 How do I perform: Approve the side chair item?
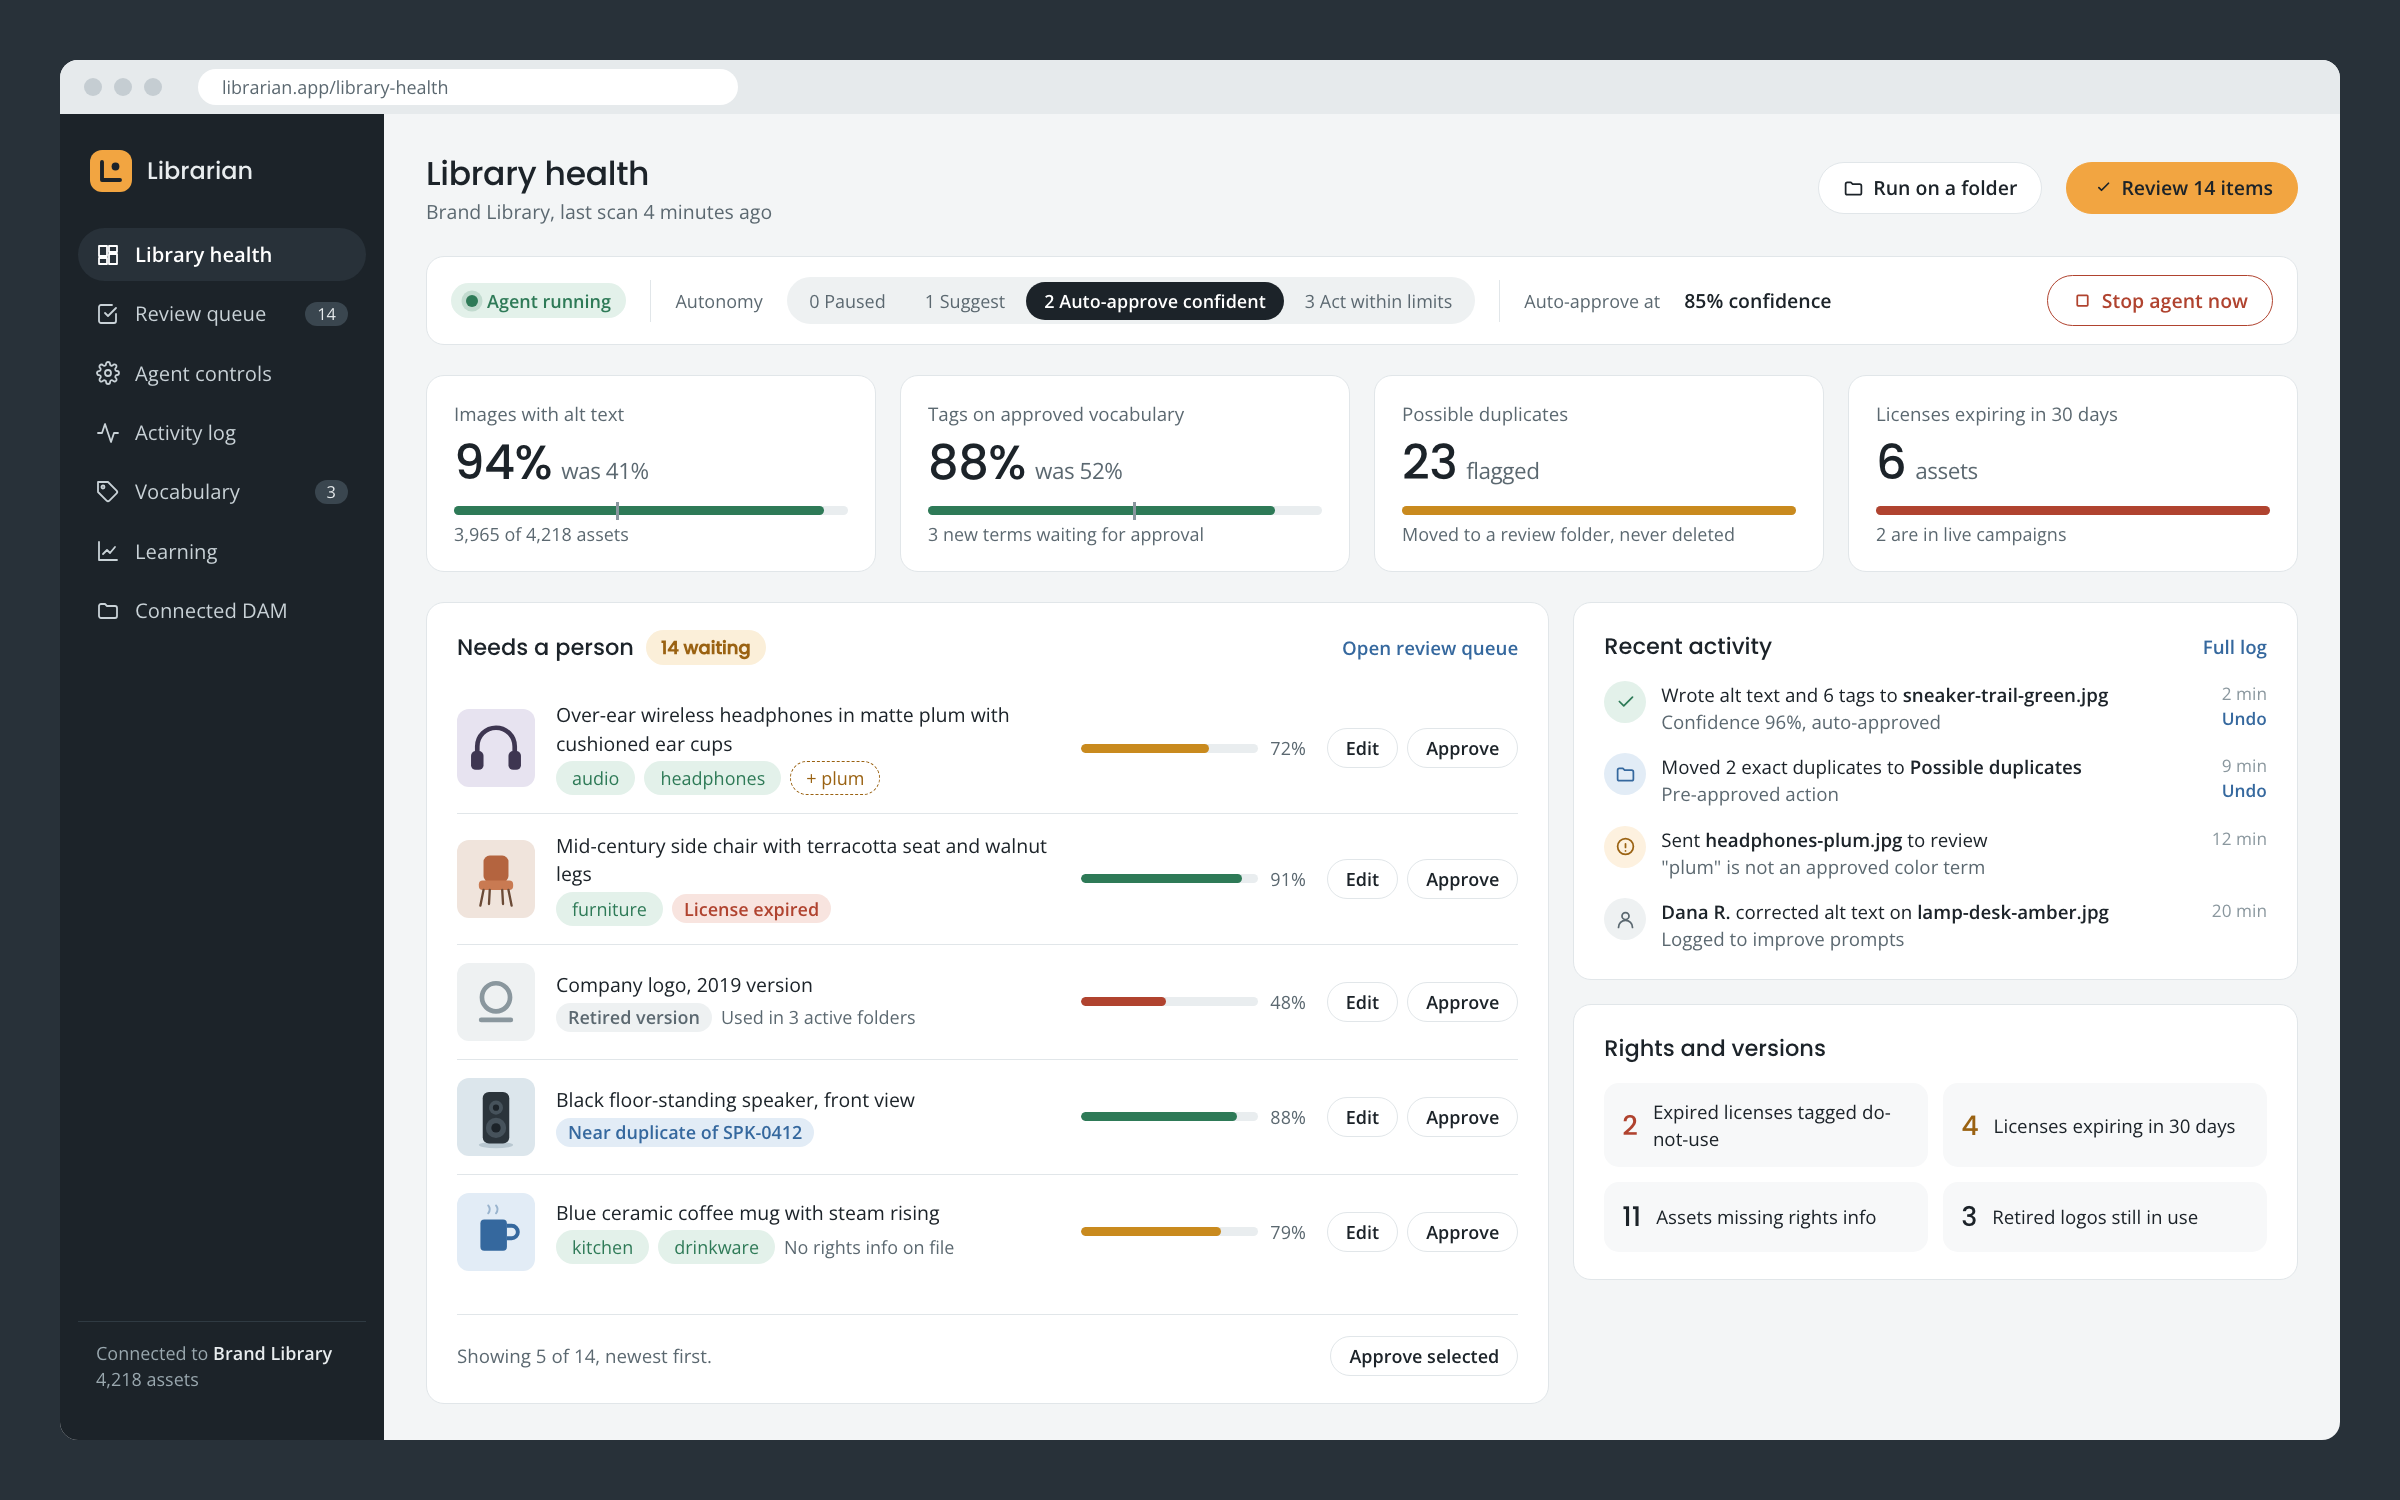[1462, 879]
